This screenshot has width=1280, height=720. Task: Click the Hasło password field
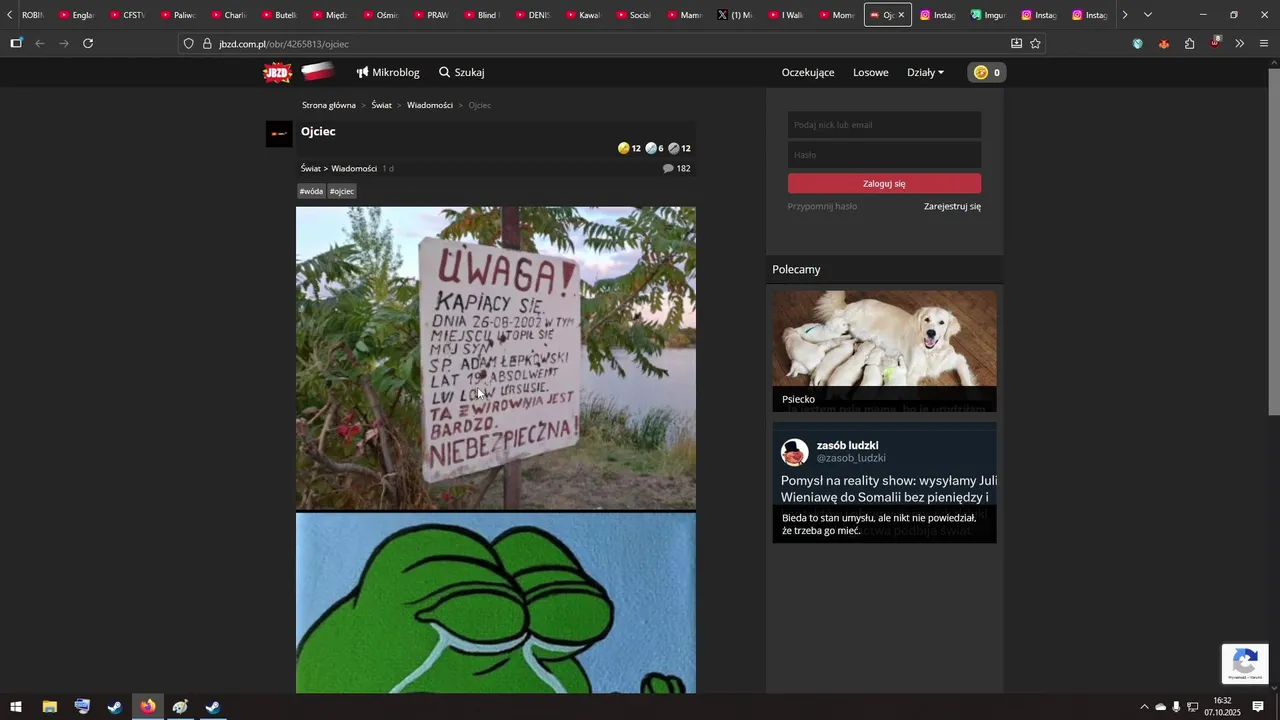884,155
